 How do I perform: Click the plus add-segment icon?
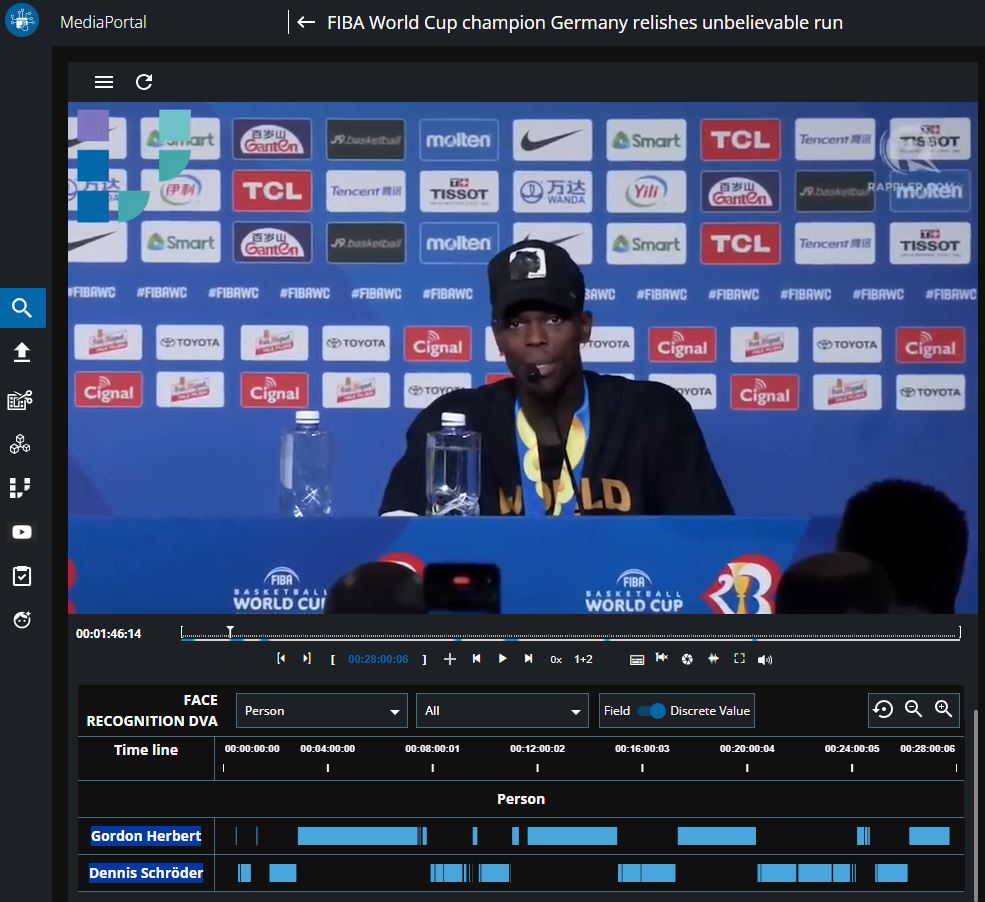450,659
